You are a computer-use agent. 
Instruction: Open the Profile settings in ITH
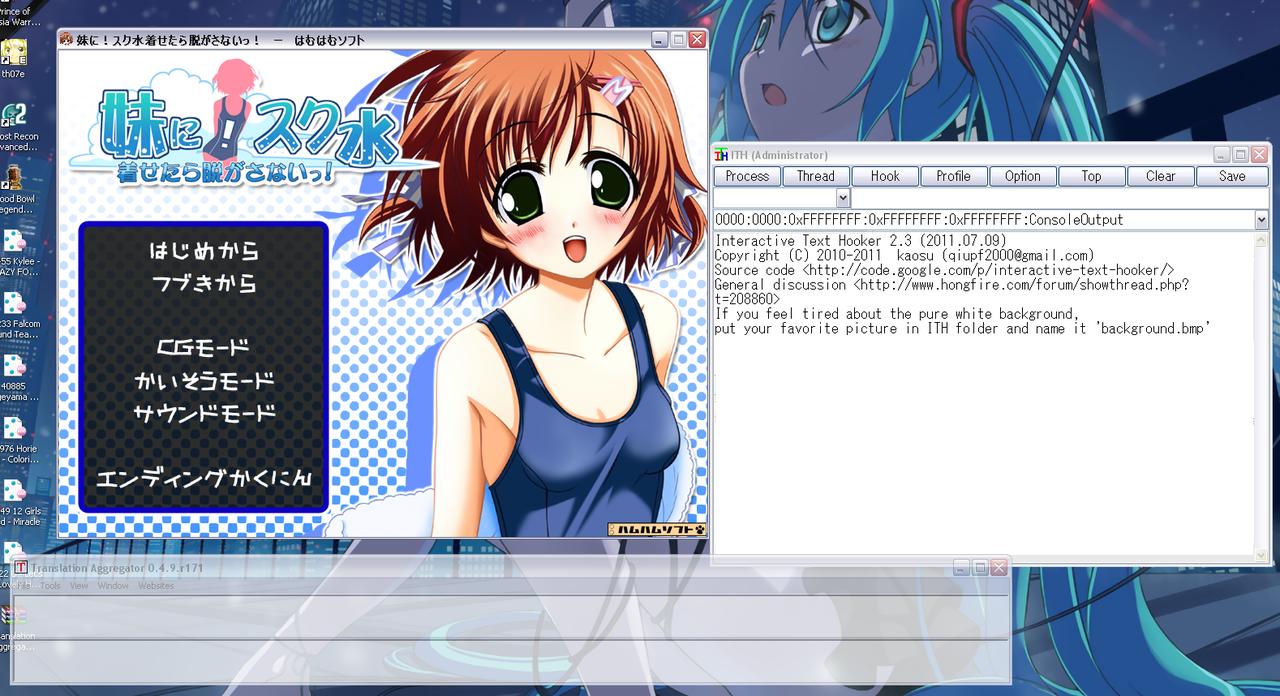tap(953, 176)
